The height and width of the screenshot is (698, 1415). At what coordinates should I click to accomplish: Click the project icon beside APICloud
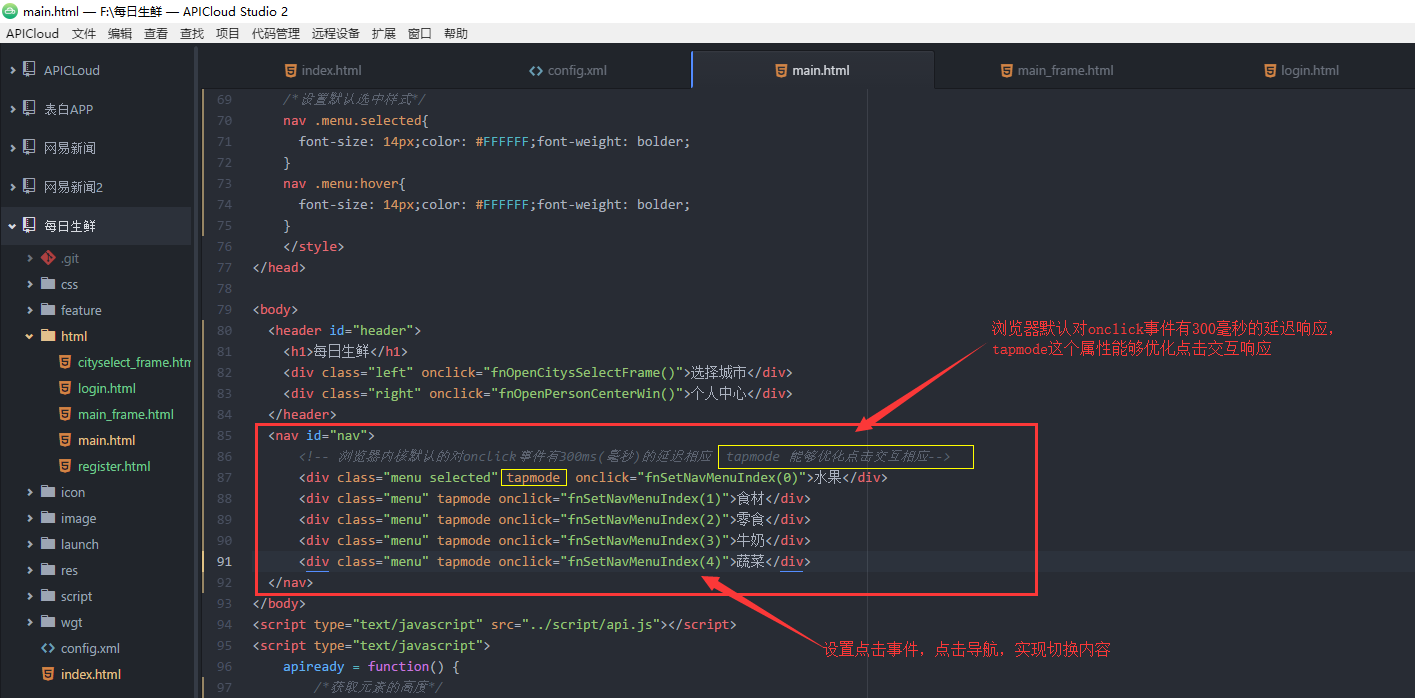click(x=28, y=70)
